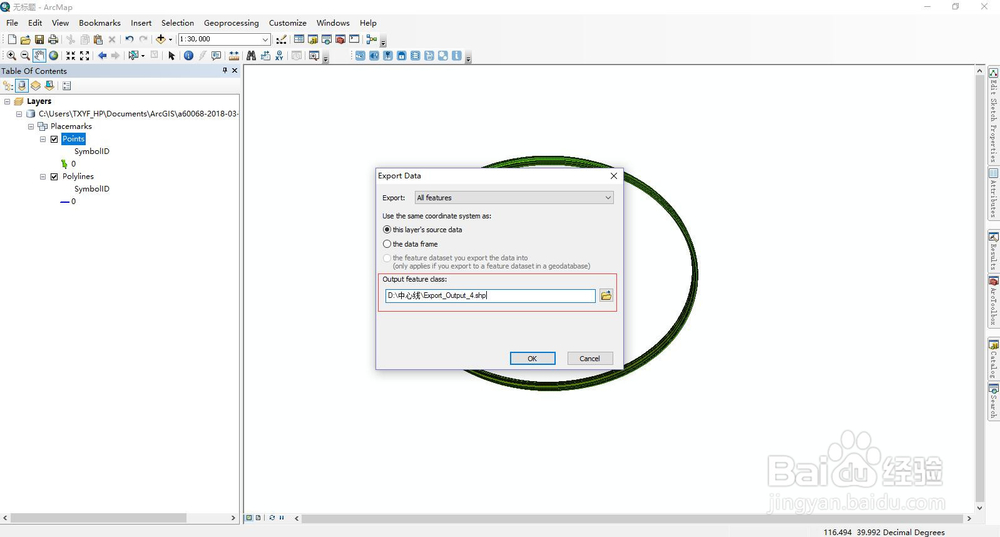Click the Fixed Zoom In icon
The width and height of the screenshot is (1000, 537).
tap(71, 56)
